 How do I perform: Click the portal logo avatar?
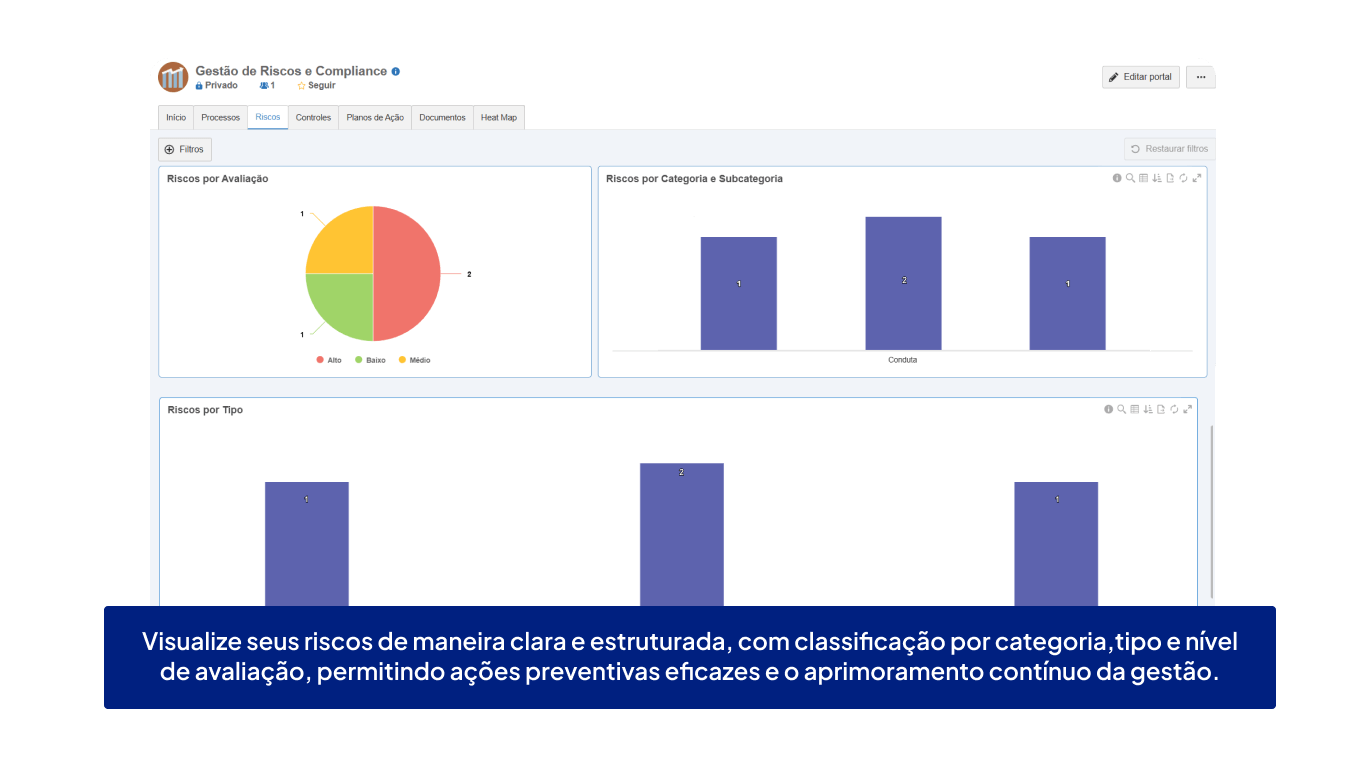point(173,77)
